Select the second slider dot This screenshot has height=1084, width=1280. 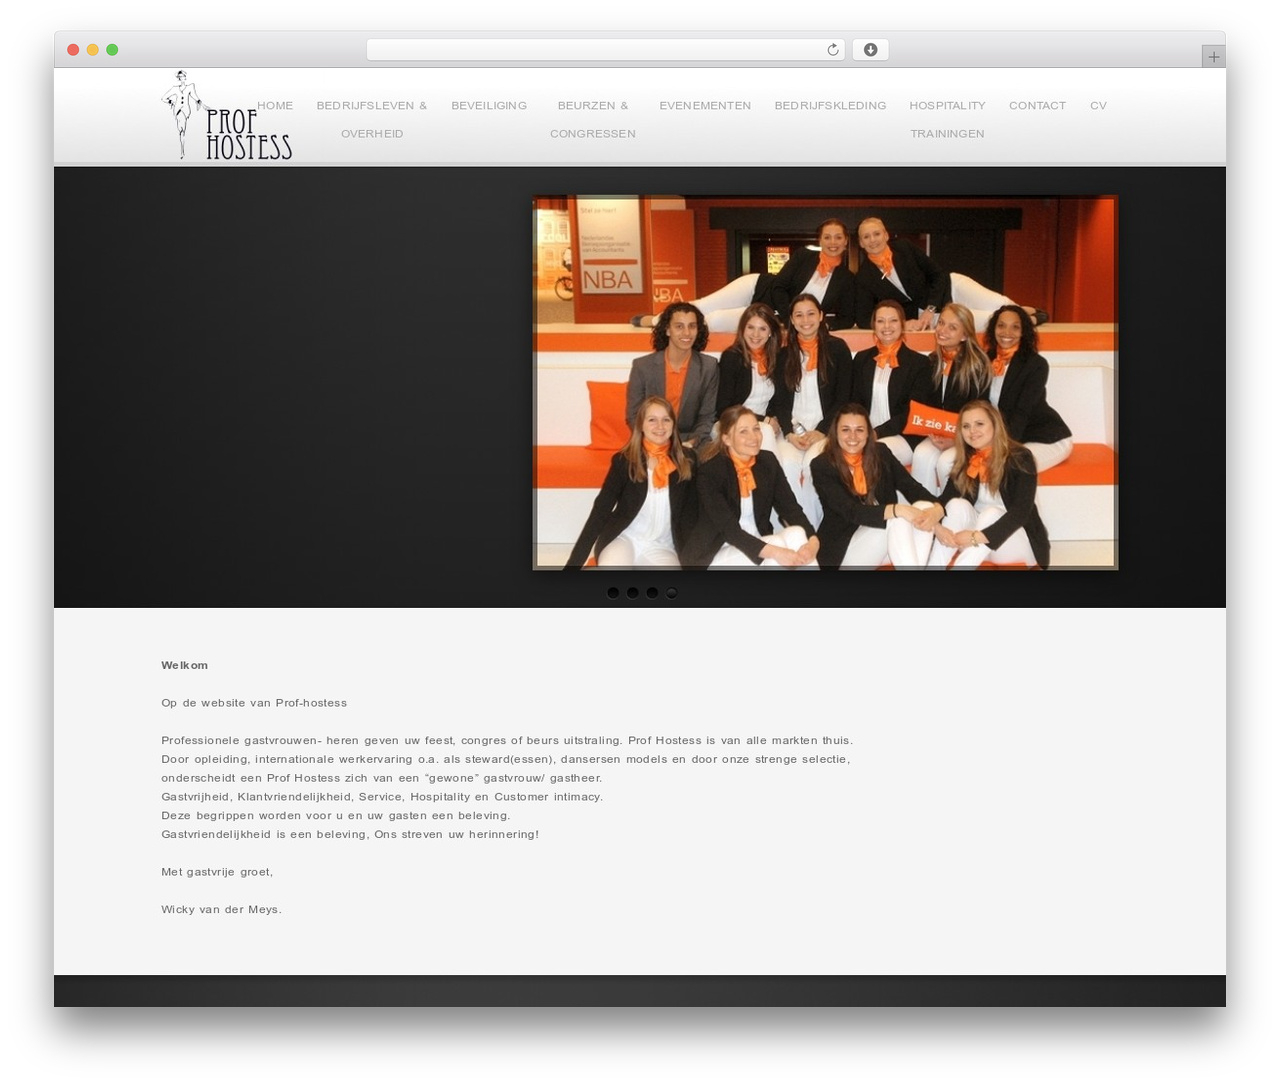[x=633, y=593]
